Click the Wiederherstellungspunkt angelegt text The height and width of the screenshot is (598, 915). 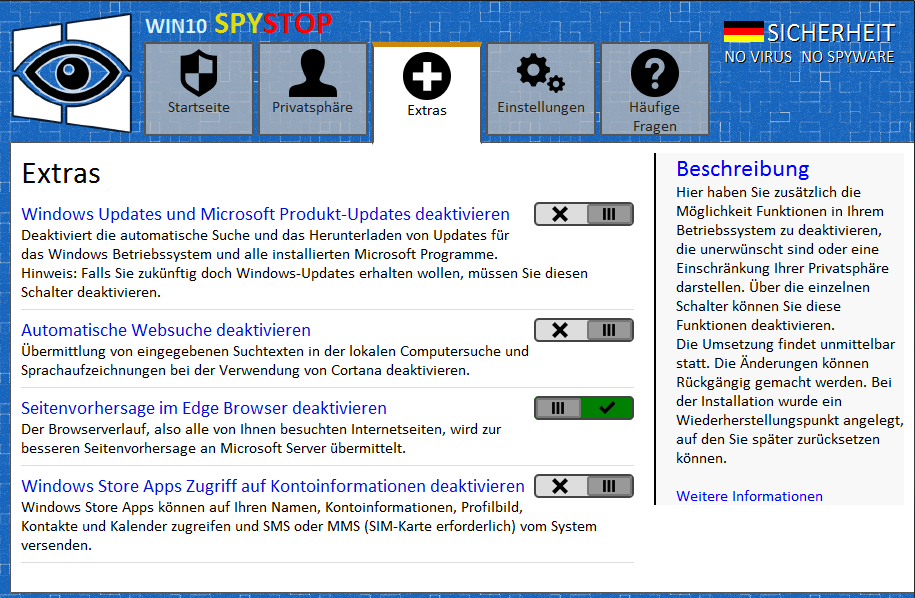tap(790, 420)
